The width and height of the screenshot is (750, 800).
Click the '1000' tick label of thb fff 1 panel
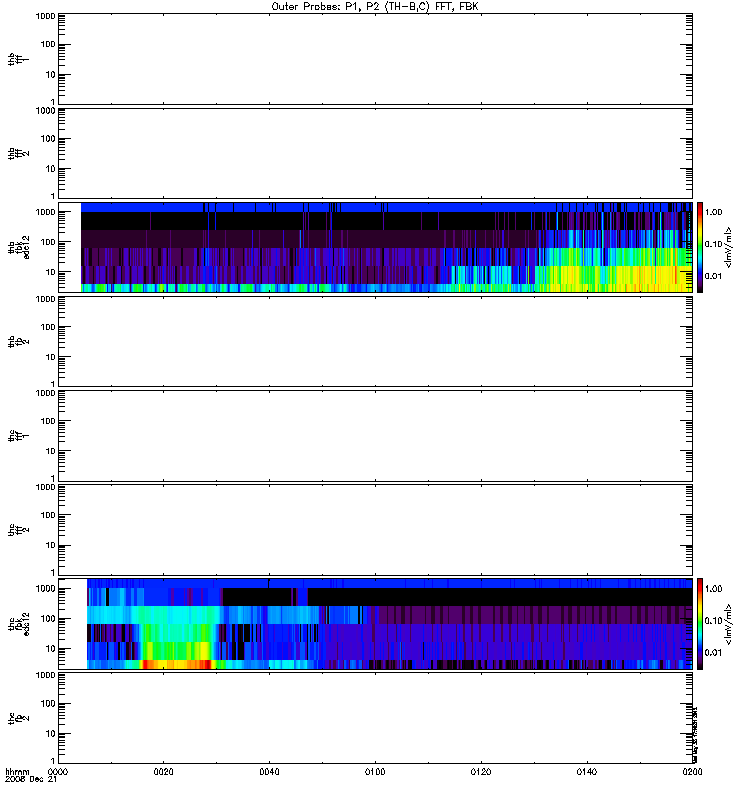(45, 16)
